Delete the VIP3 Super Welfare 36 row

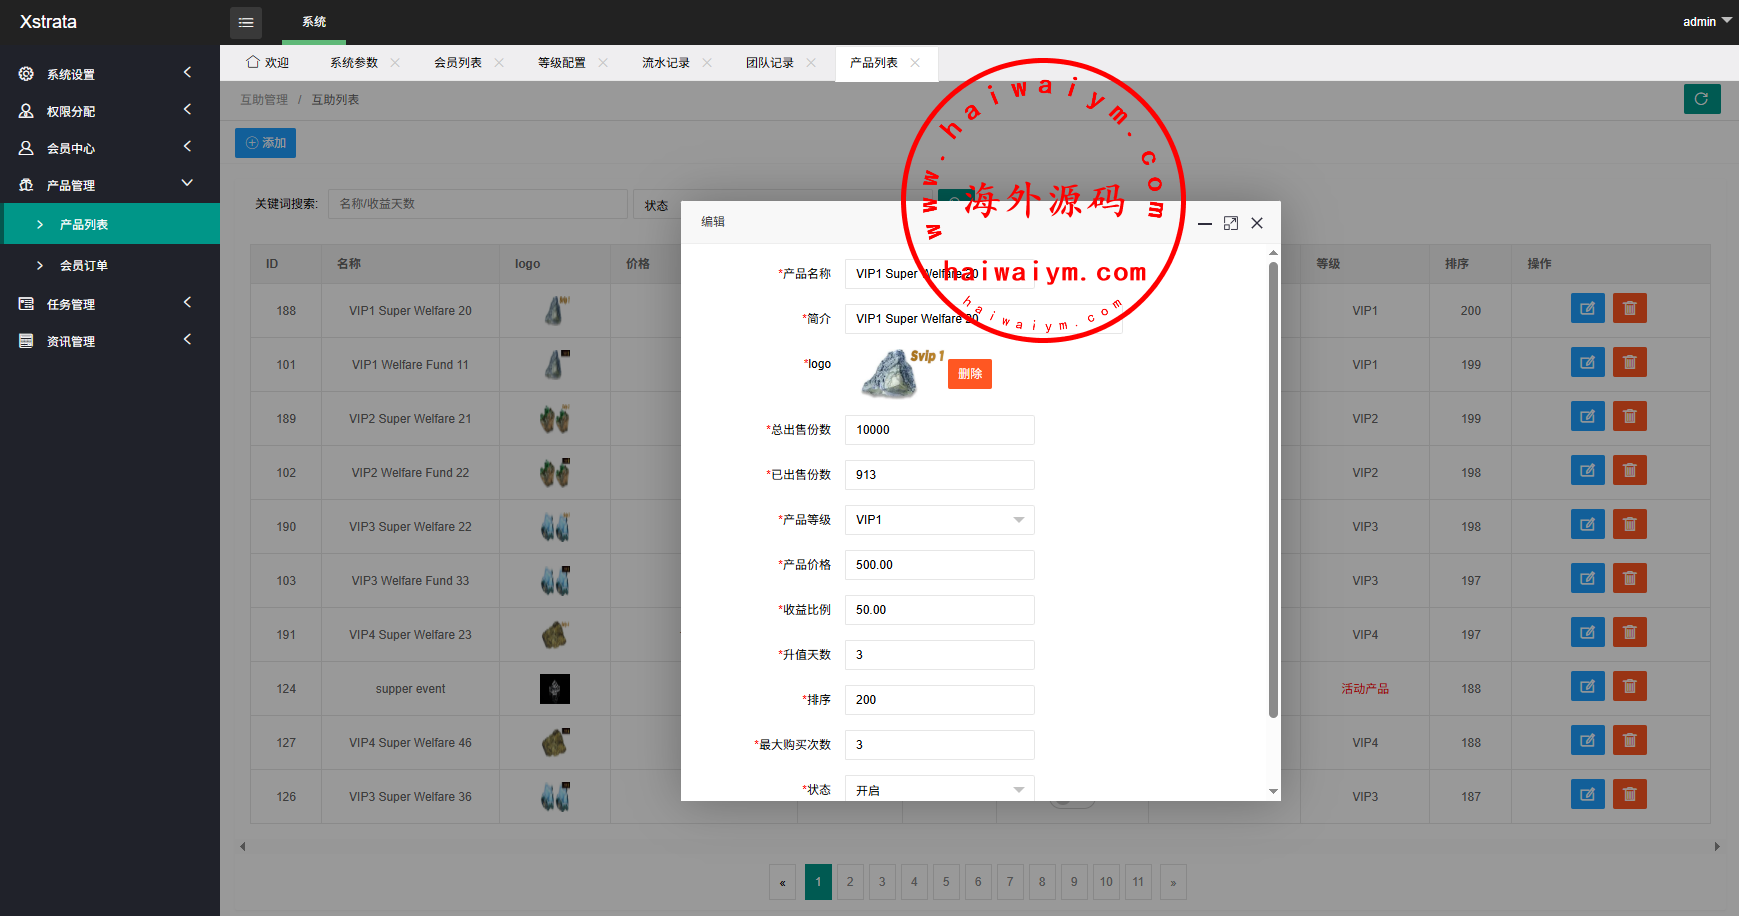tap(1629, 795)
